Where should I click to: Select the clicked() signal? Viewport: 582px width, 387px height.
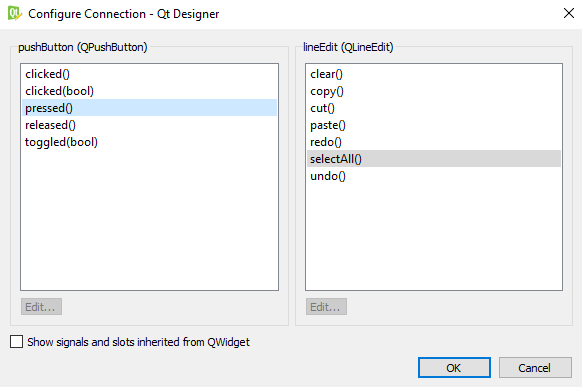149,74
